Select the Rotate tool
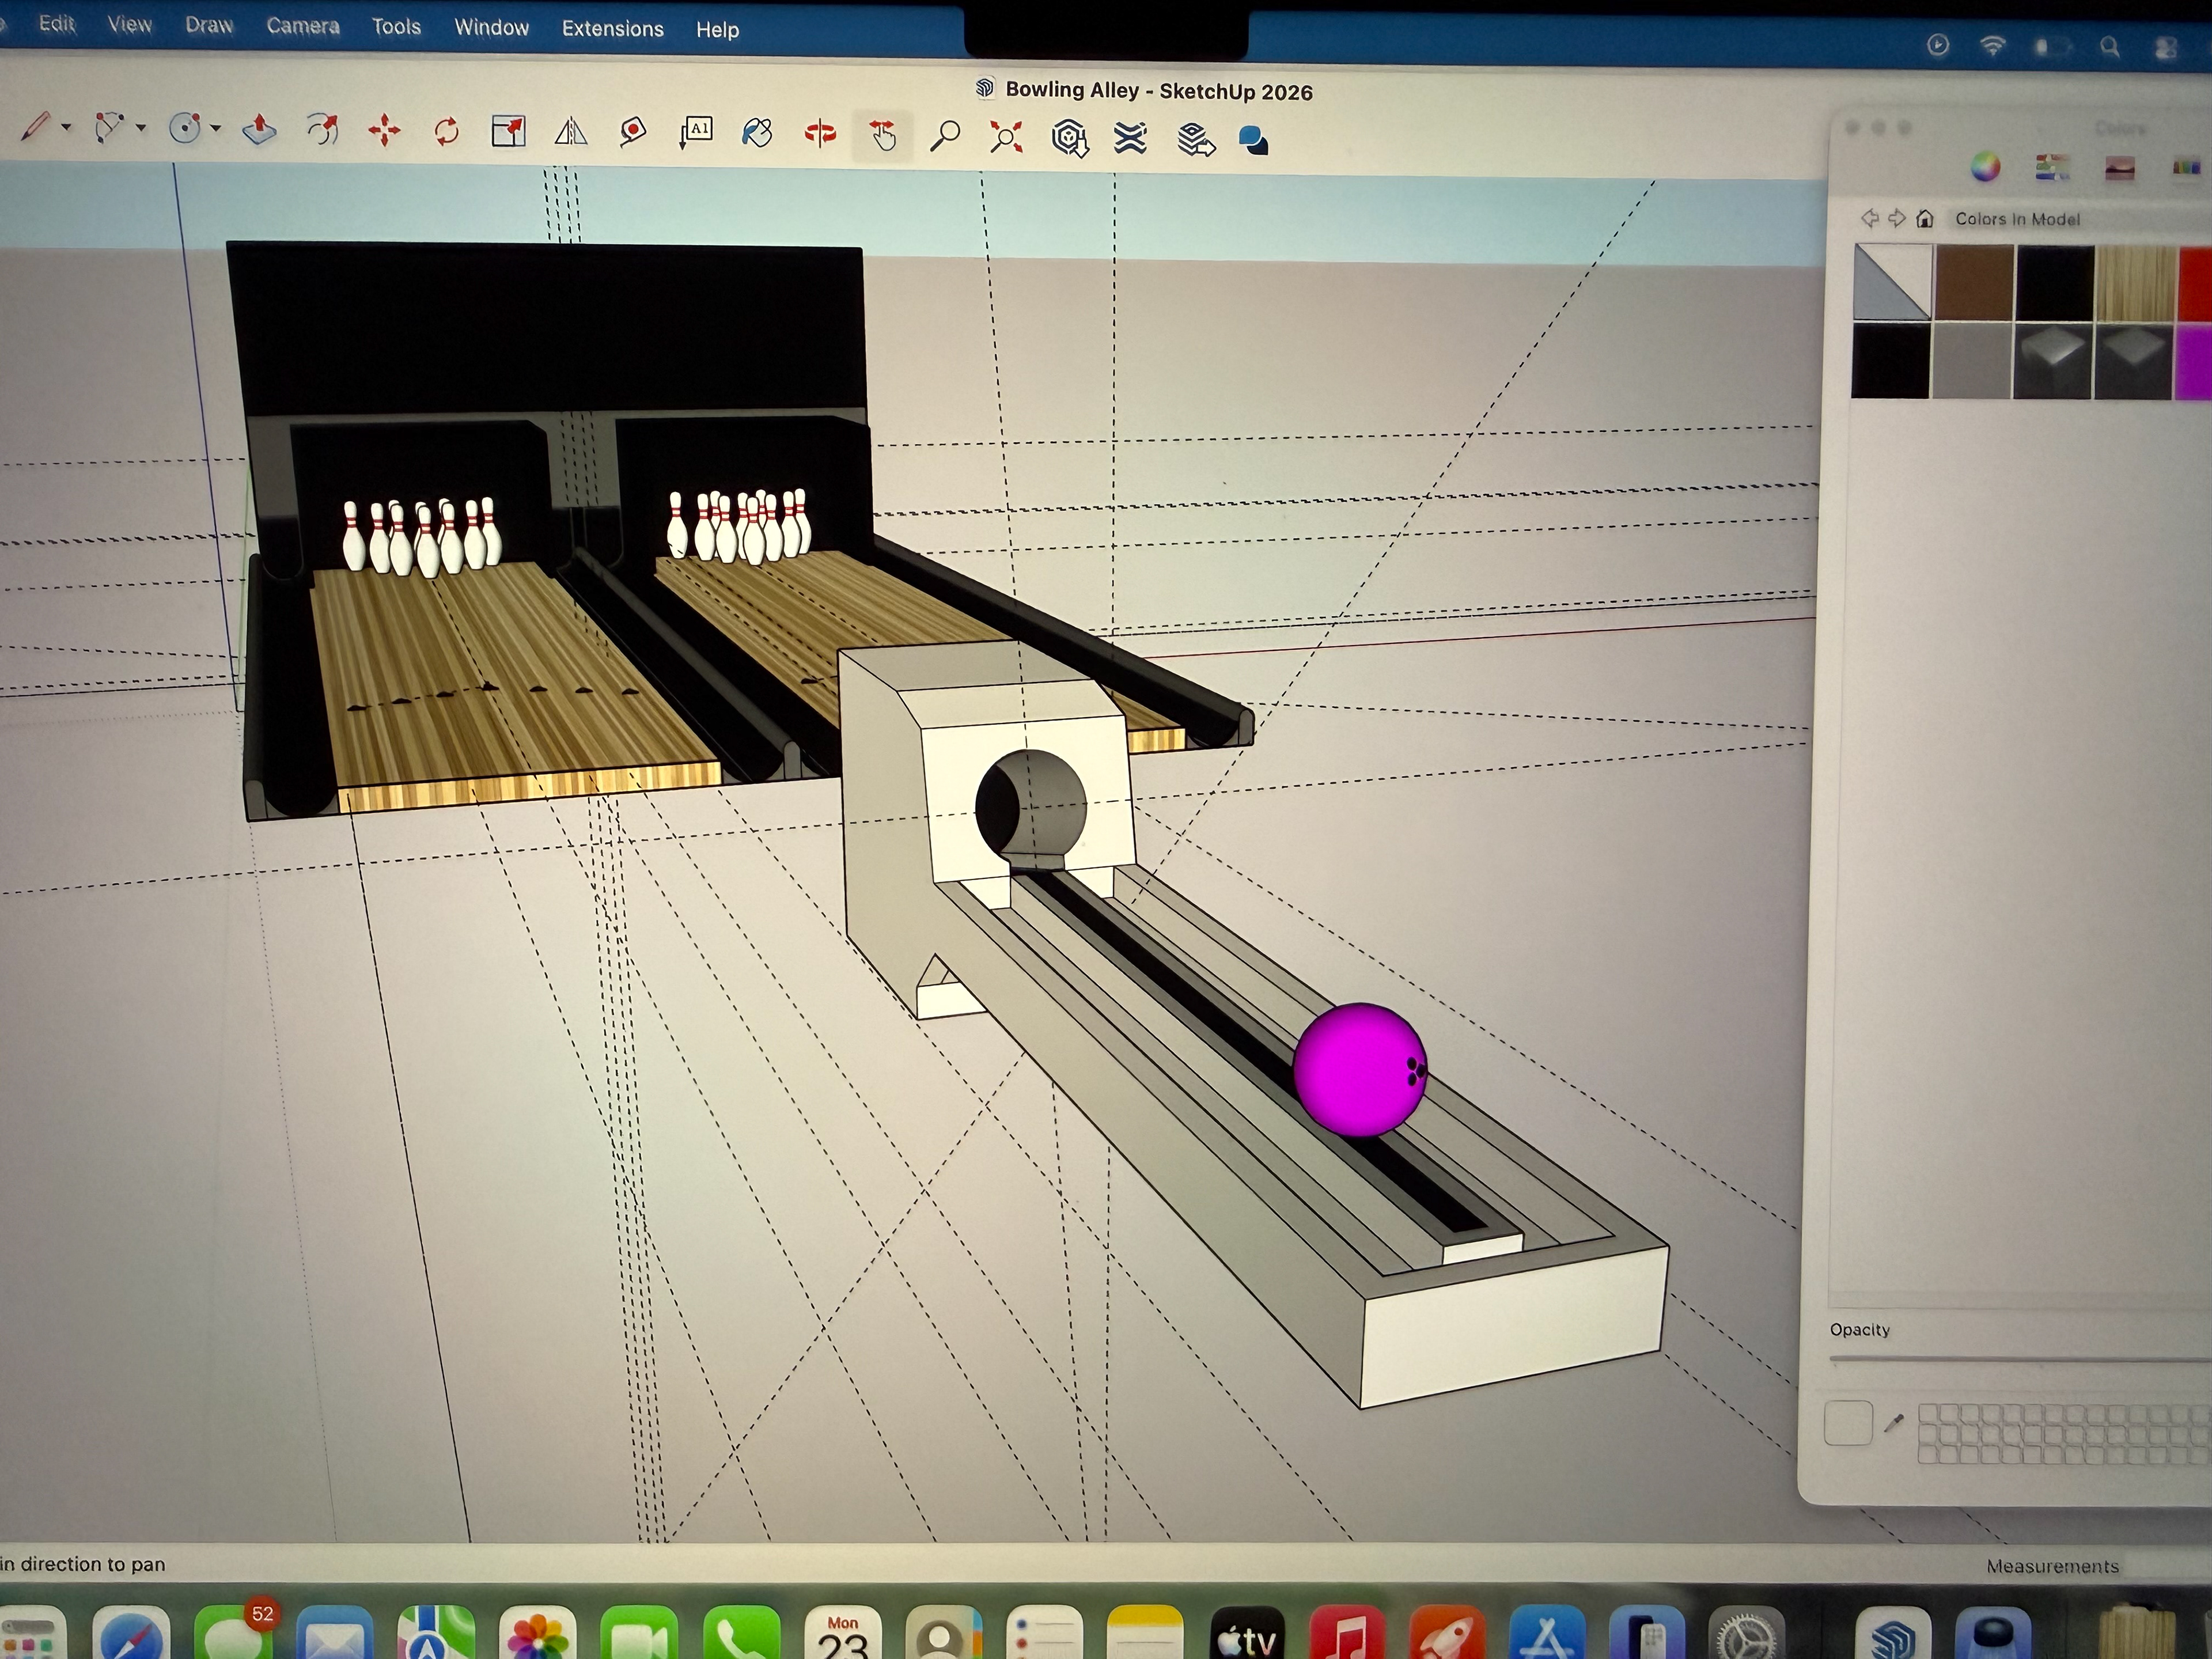The height and width of the screenshot is (1659, 2212). (x=446, y=131)
